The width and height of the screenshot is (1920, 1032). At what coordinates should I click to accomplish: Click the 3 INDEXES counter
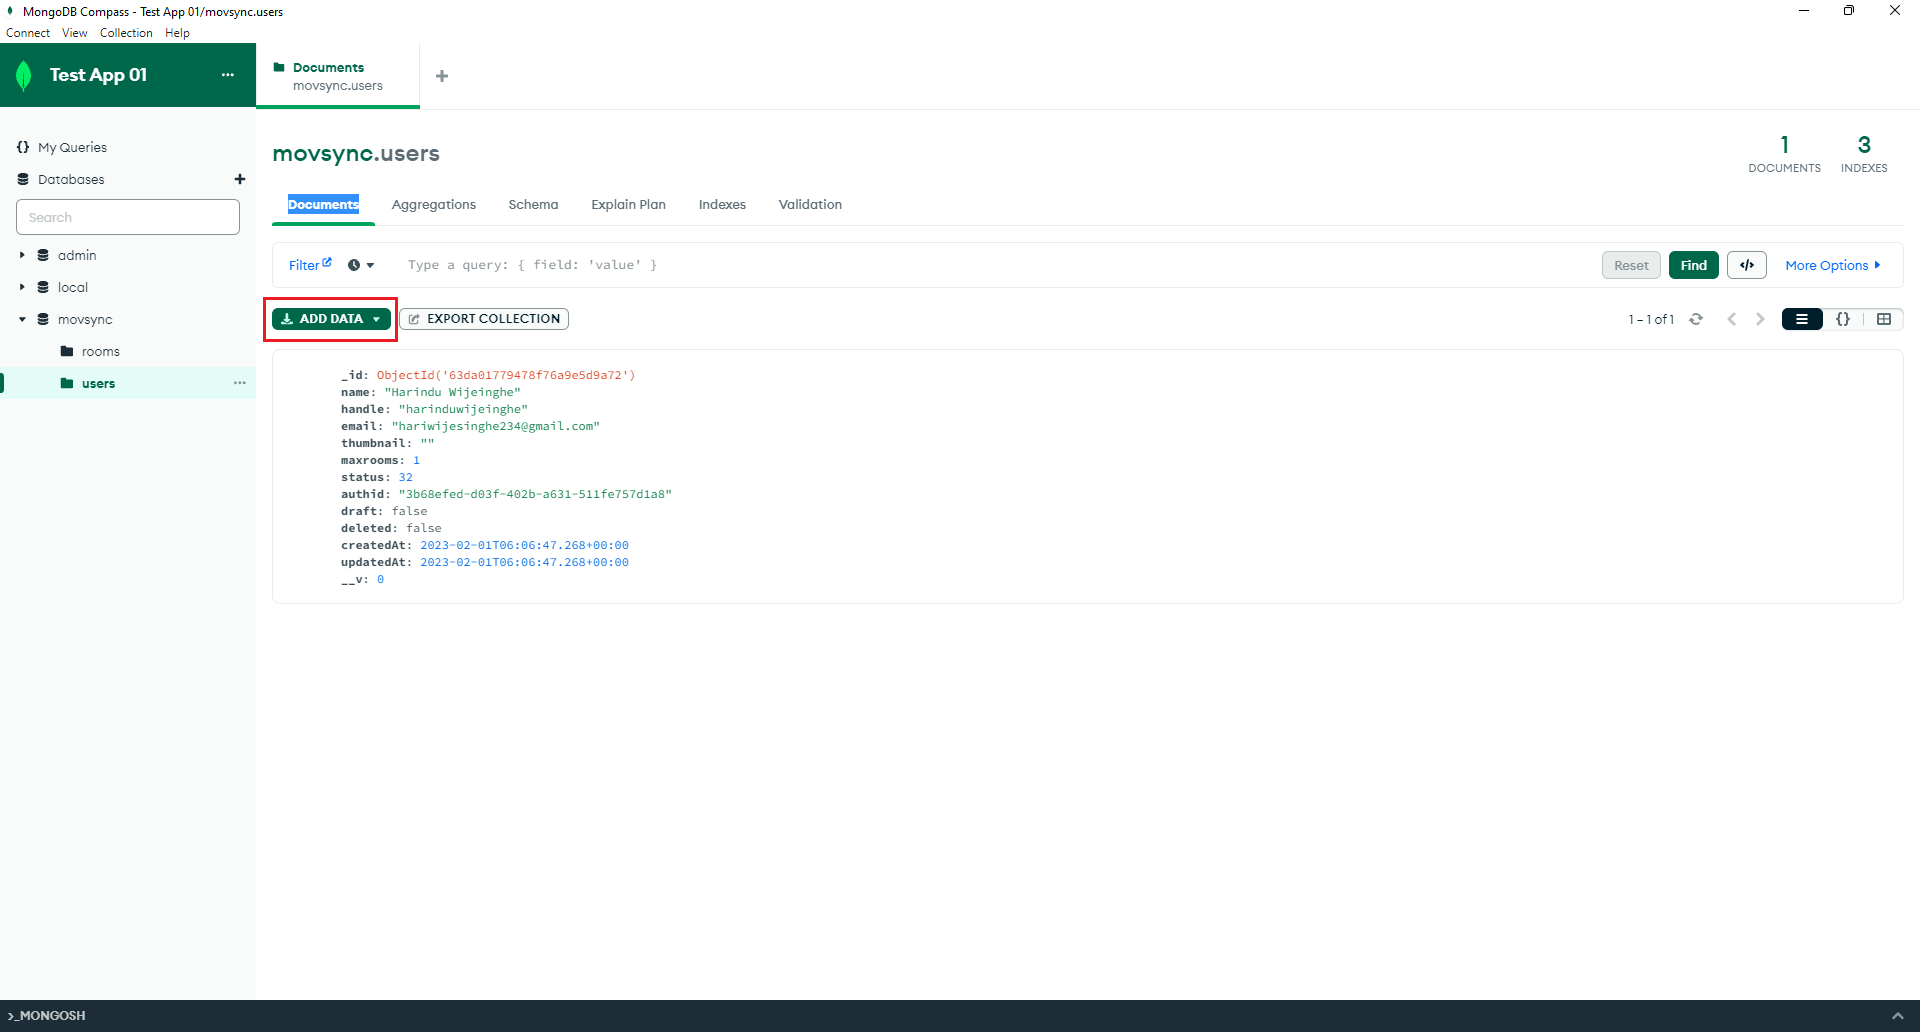point(1864,154)
